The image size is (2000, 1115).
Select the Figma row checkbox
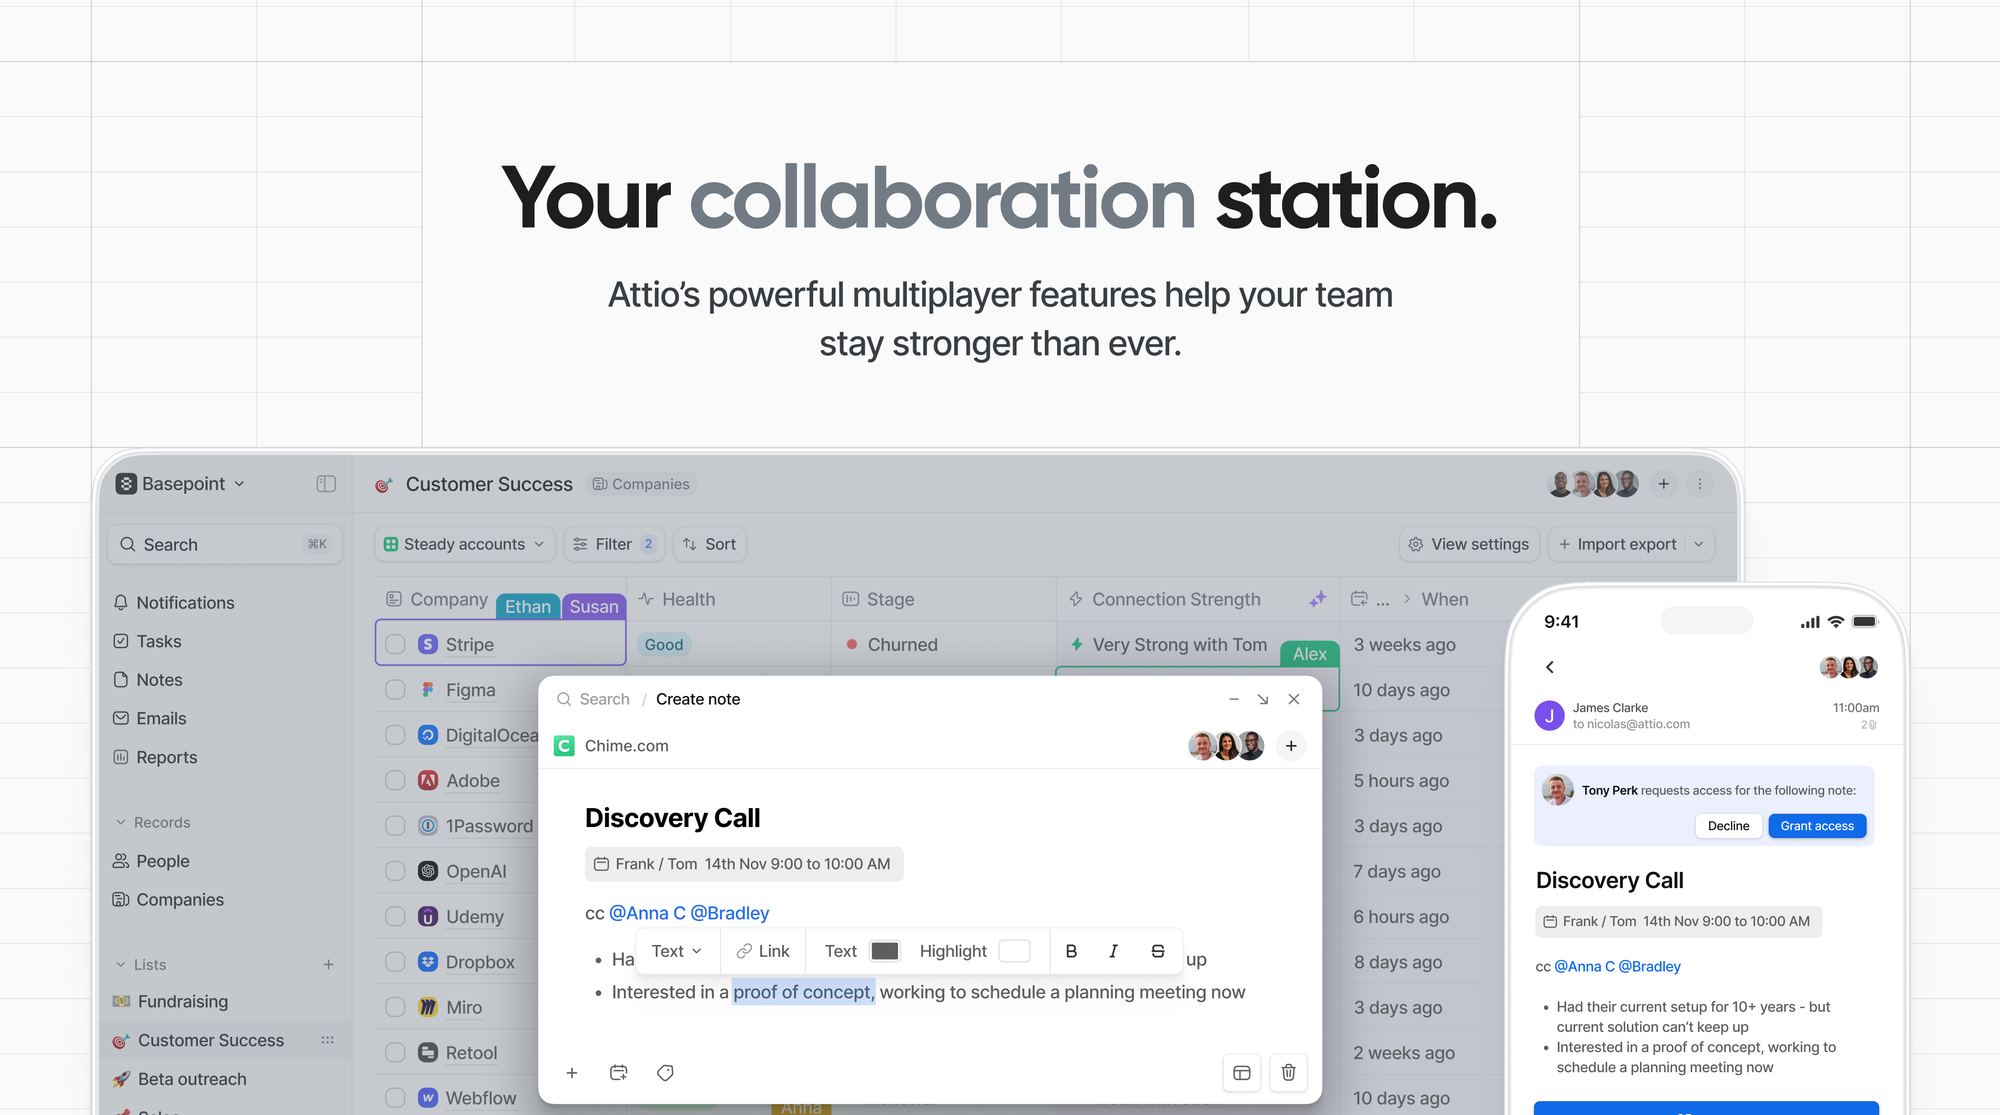(x=396, y=690)
